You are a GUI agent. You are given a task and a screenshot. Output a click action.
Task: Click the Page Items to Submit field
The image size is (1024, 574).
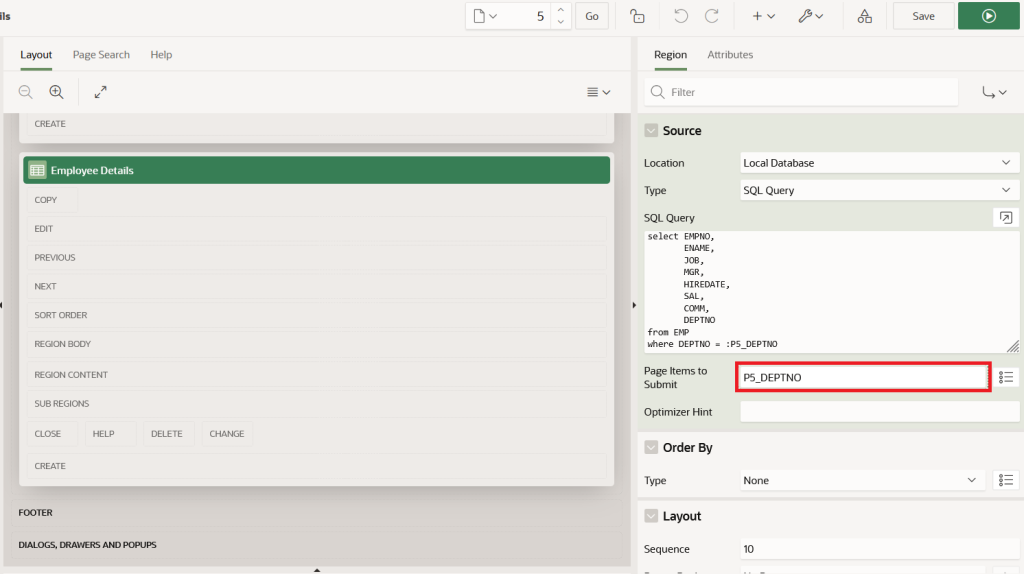pos(863,377)
